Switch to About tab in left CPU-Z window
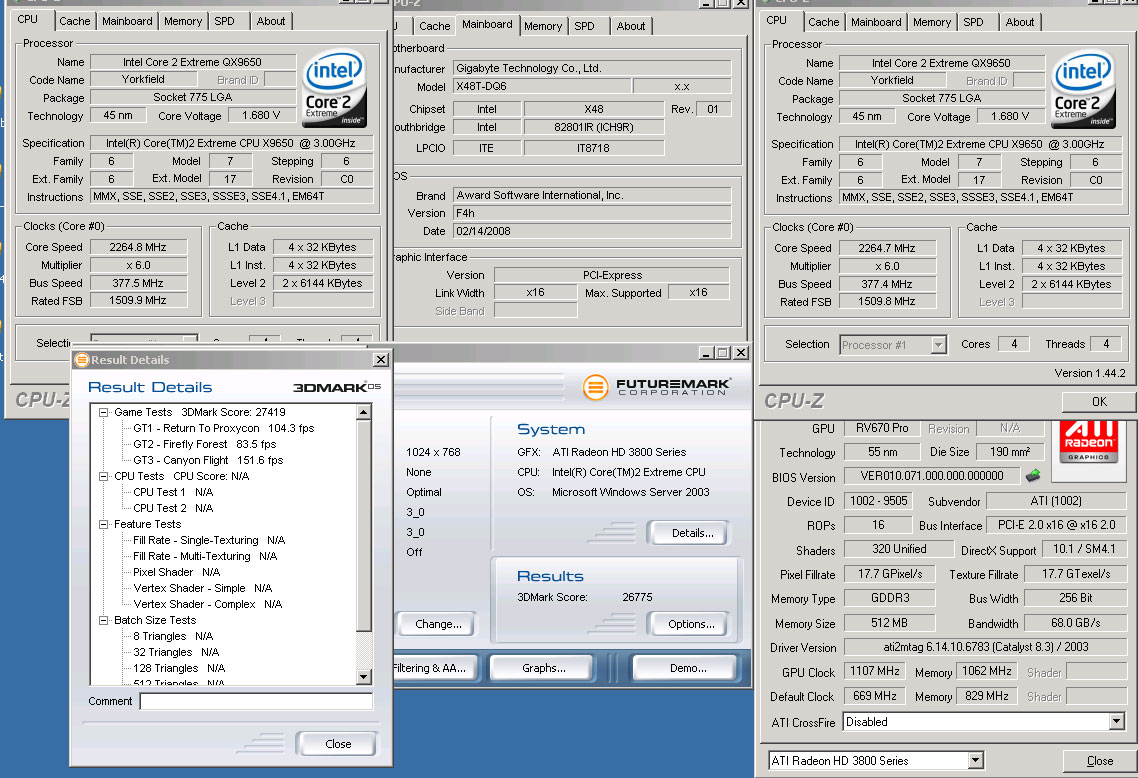Viewport: 1138px width, 778px height. point(271,21)
